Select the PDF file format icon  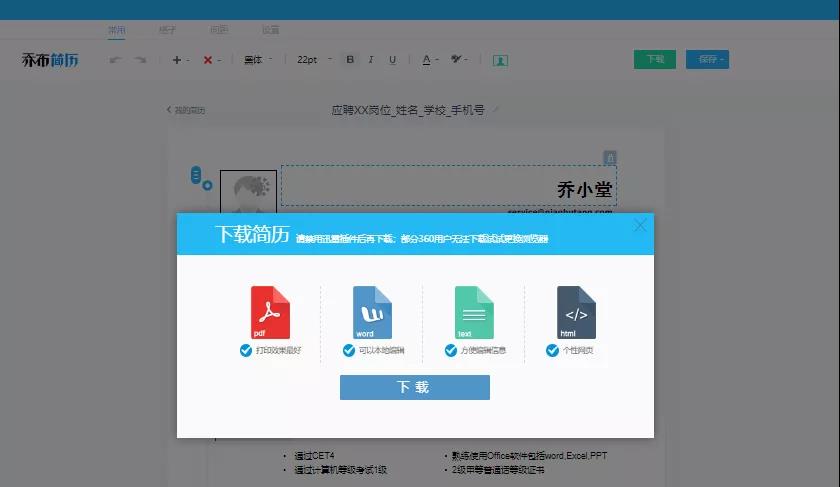pyautogui.click(x=270, y=312)
